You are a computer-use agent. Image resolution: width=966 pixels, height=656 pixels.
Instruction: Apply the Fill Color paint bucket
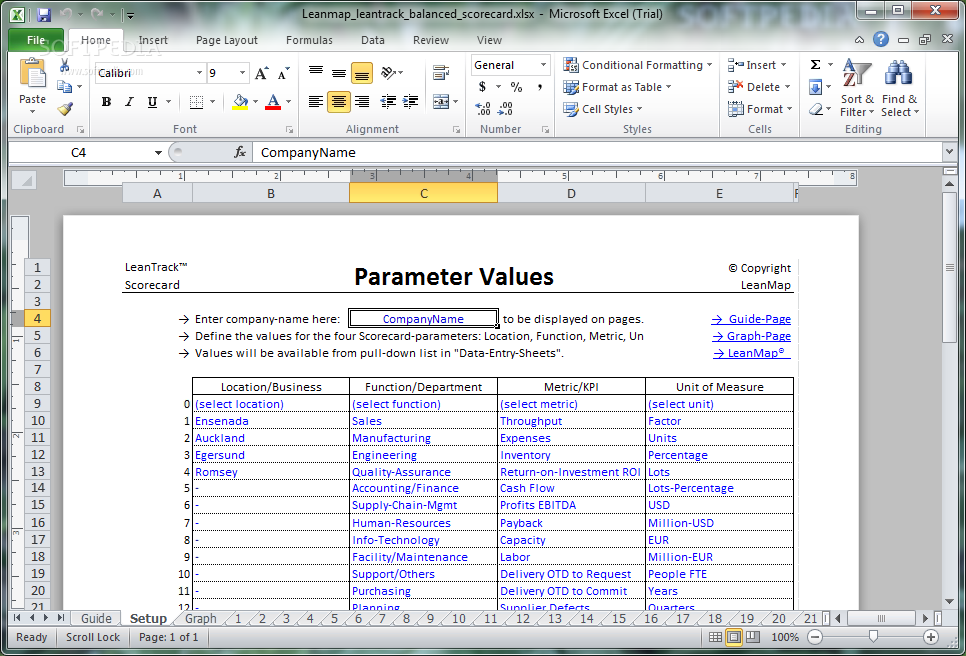[240, 102]
